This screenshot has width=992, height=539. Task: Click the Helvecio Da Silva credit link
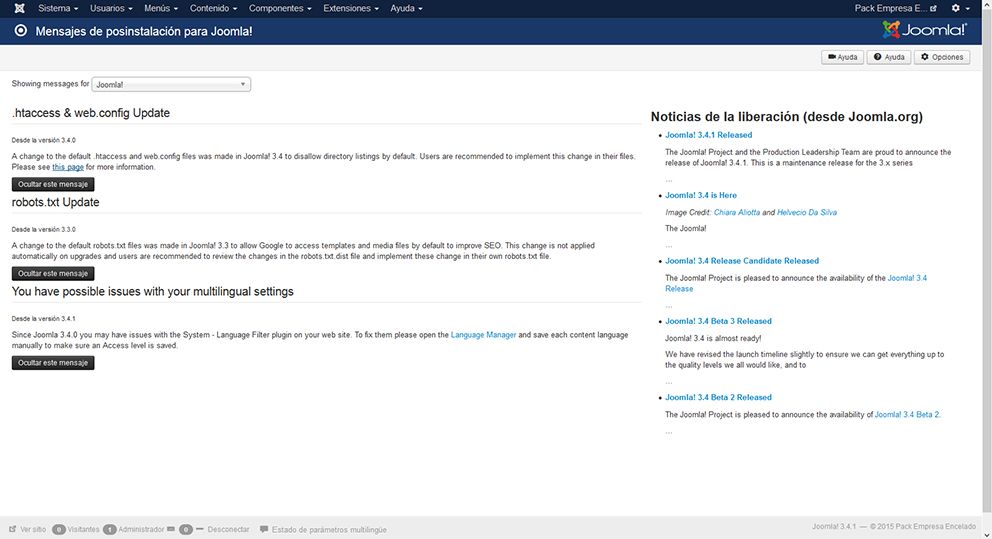click(x=807, y=212)
